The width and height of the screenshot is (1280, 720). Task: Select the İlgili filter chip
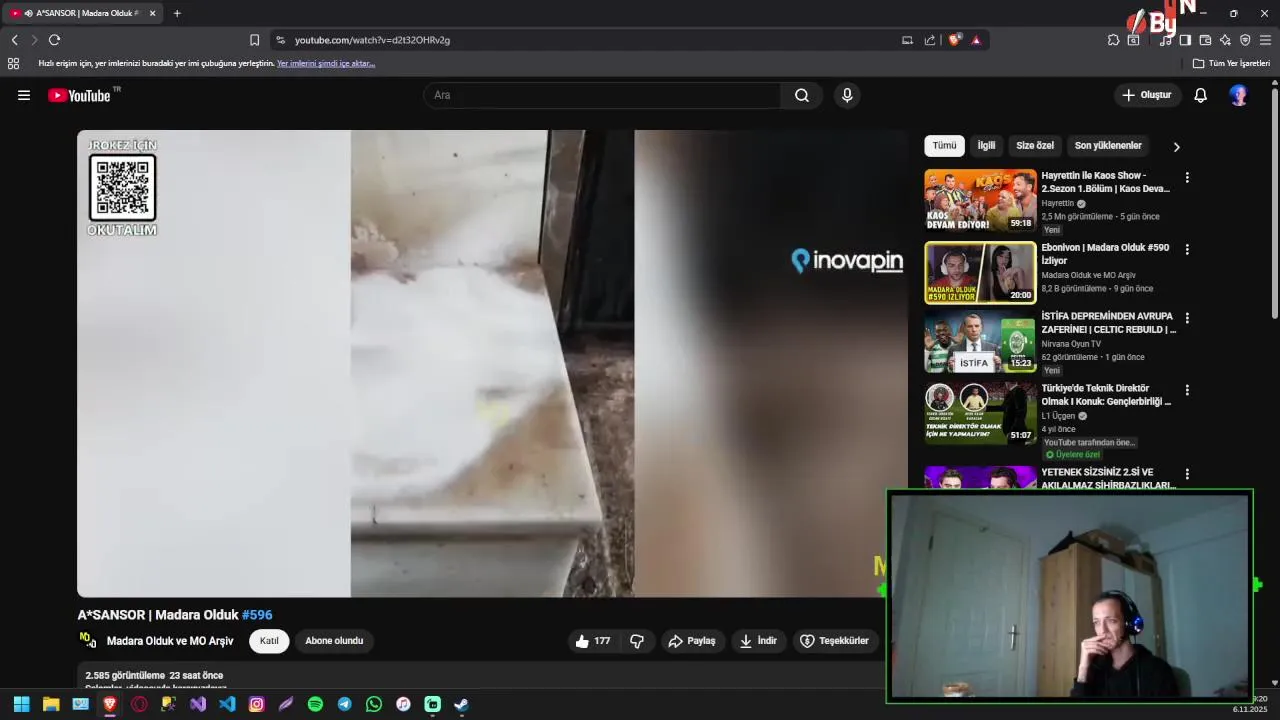(x=986, y=146)
